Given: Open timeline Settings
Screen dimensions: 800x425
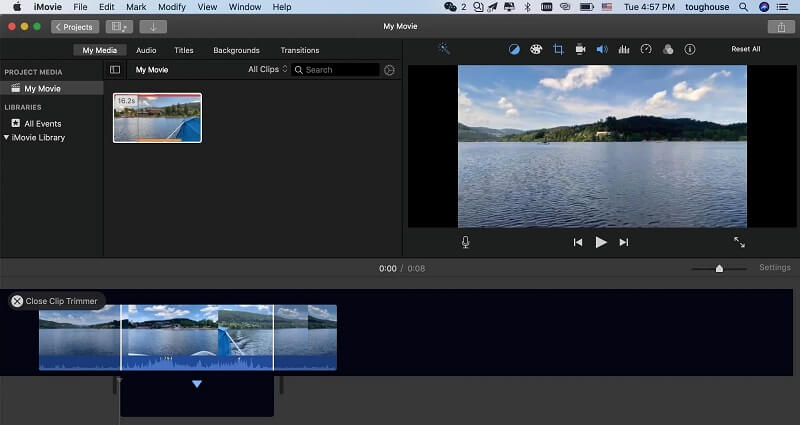Looking at the screenshot, I should (774, 267).
